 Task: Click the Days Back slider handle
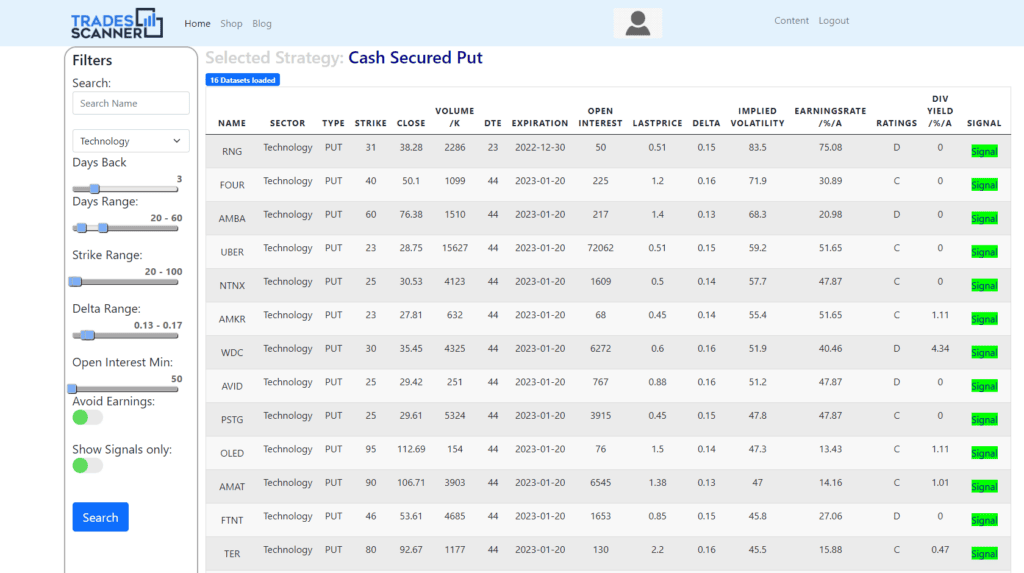[95, 189]
